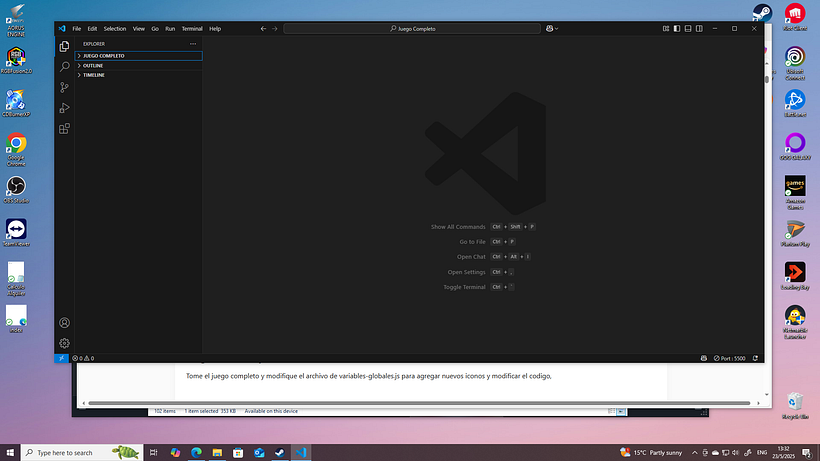Open the Copilot chat dropdown in title bar
Viewport: 820px width, 461px height.
tap(552, 29)
